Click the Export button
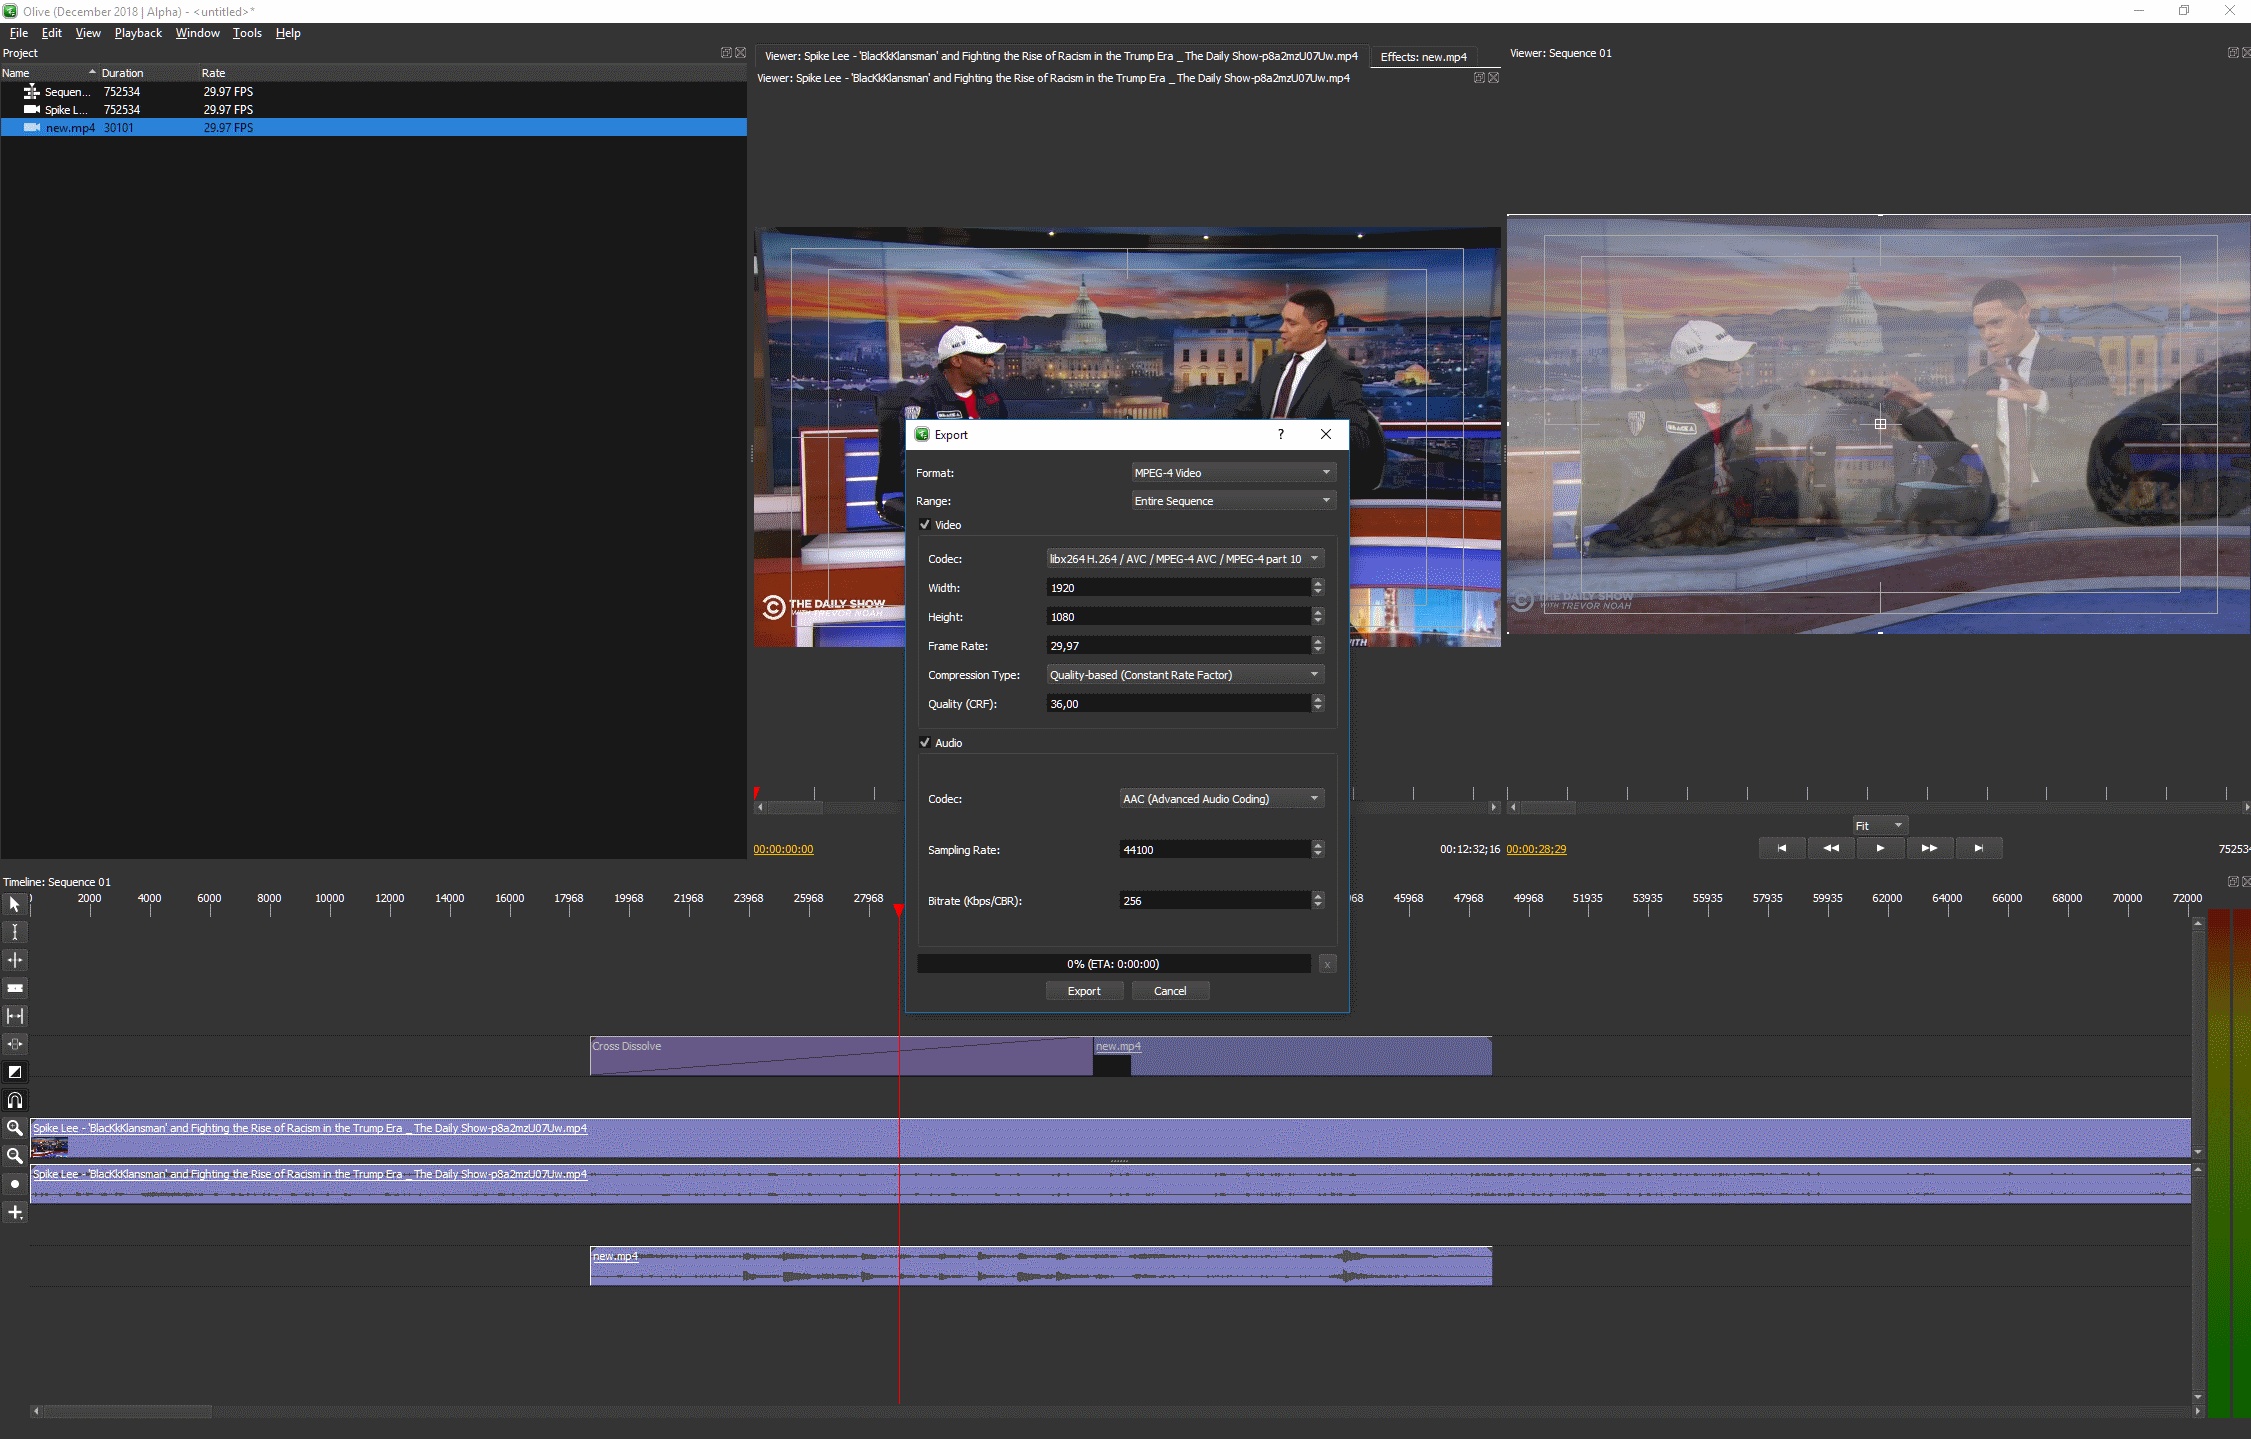 click(x=1084, y=990)
